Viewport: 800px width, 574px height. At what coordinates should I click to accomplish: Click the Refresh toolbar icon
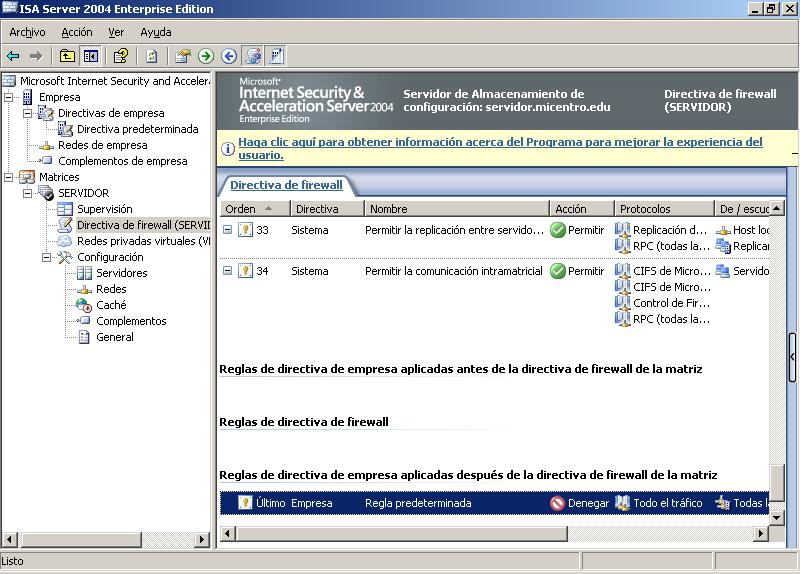coord(152,56)
